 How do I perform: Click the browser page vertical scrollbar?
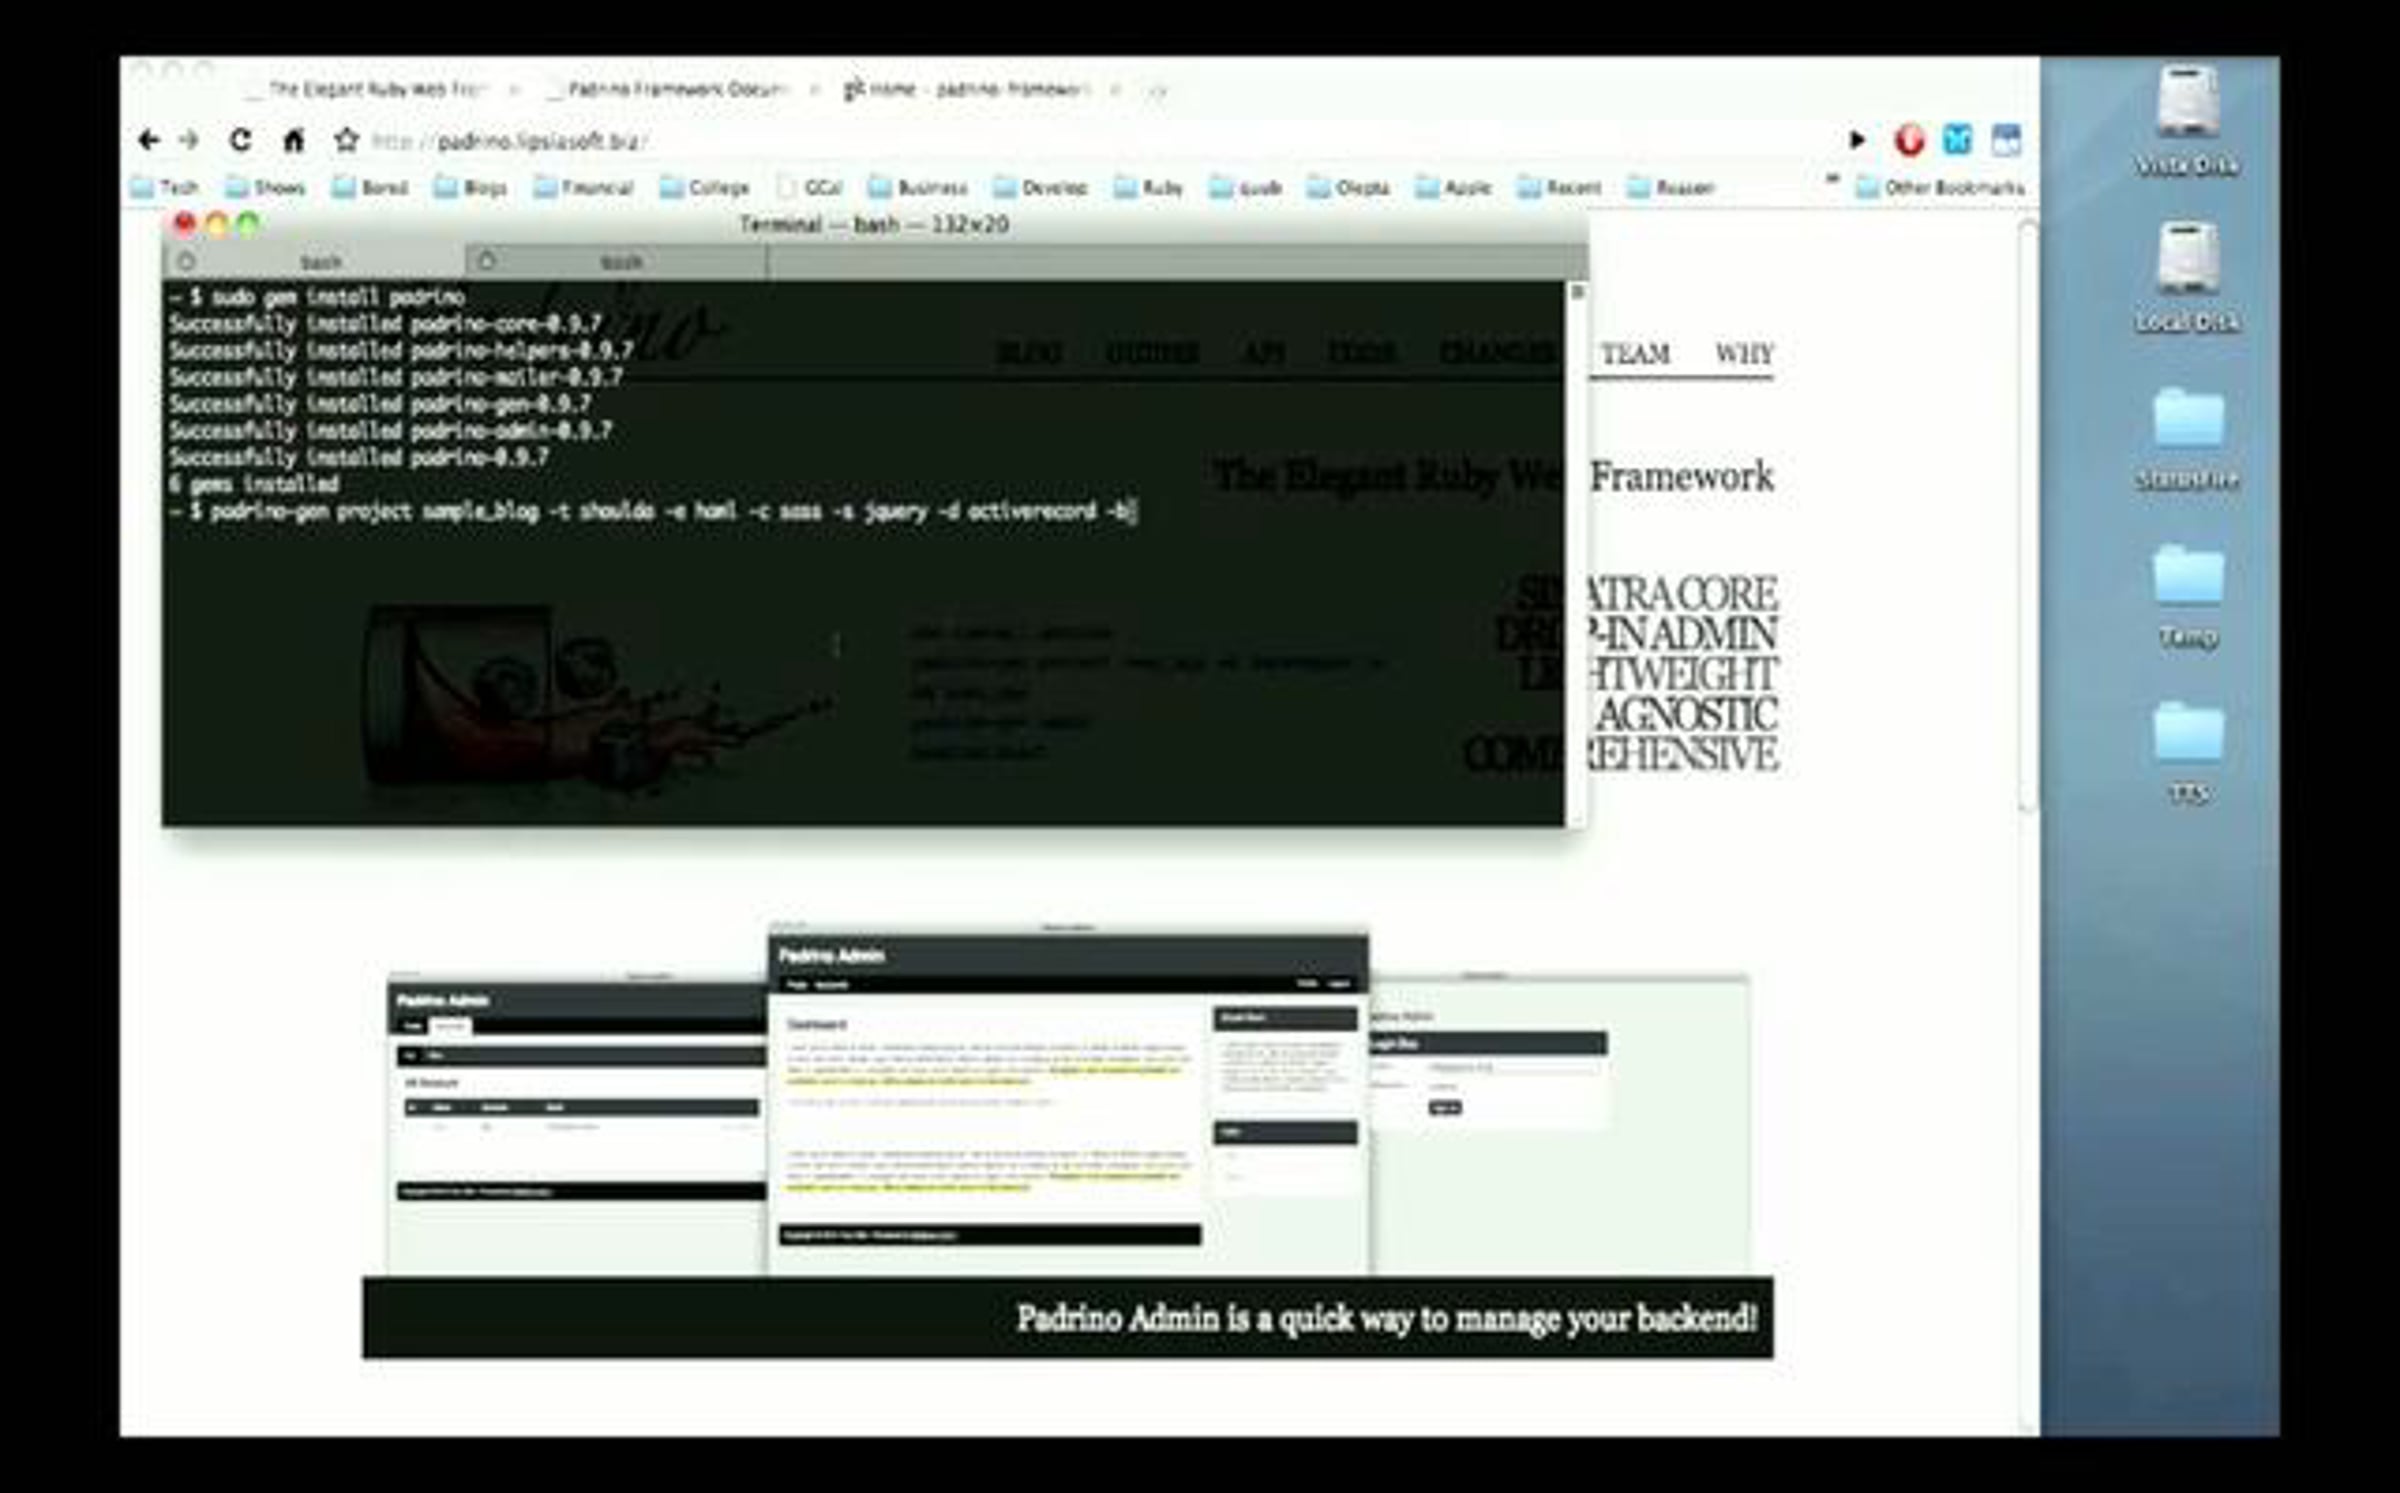2027,517
